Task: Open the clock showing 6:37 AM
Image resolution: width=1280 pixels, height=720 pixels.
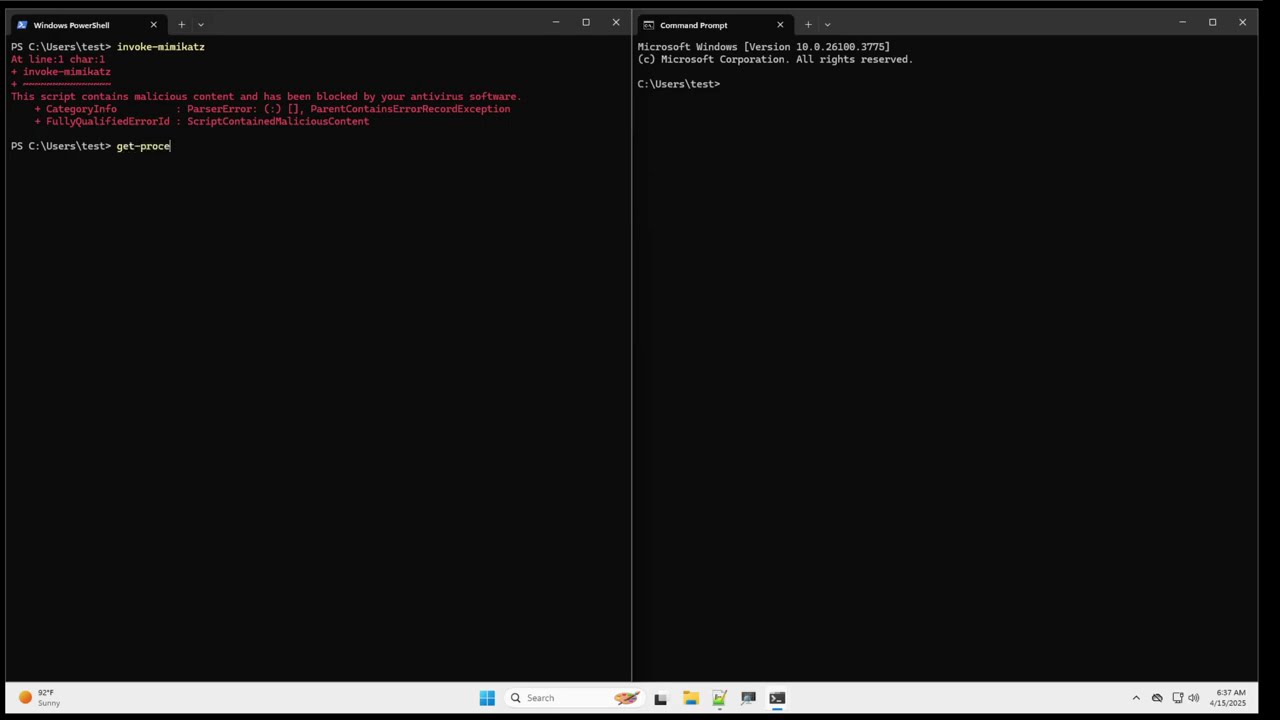Action: click(1229, 698)
